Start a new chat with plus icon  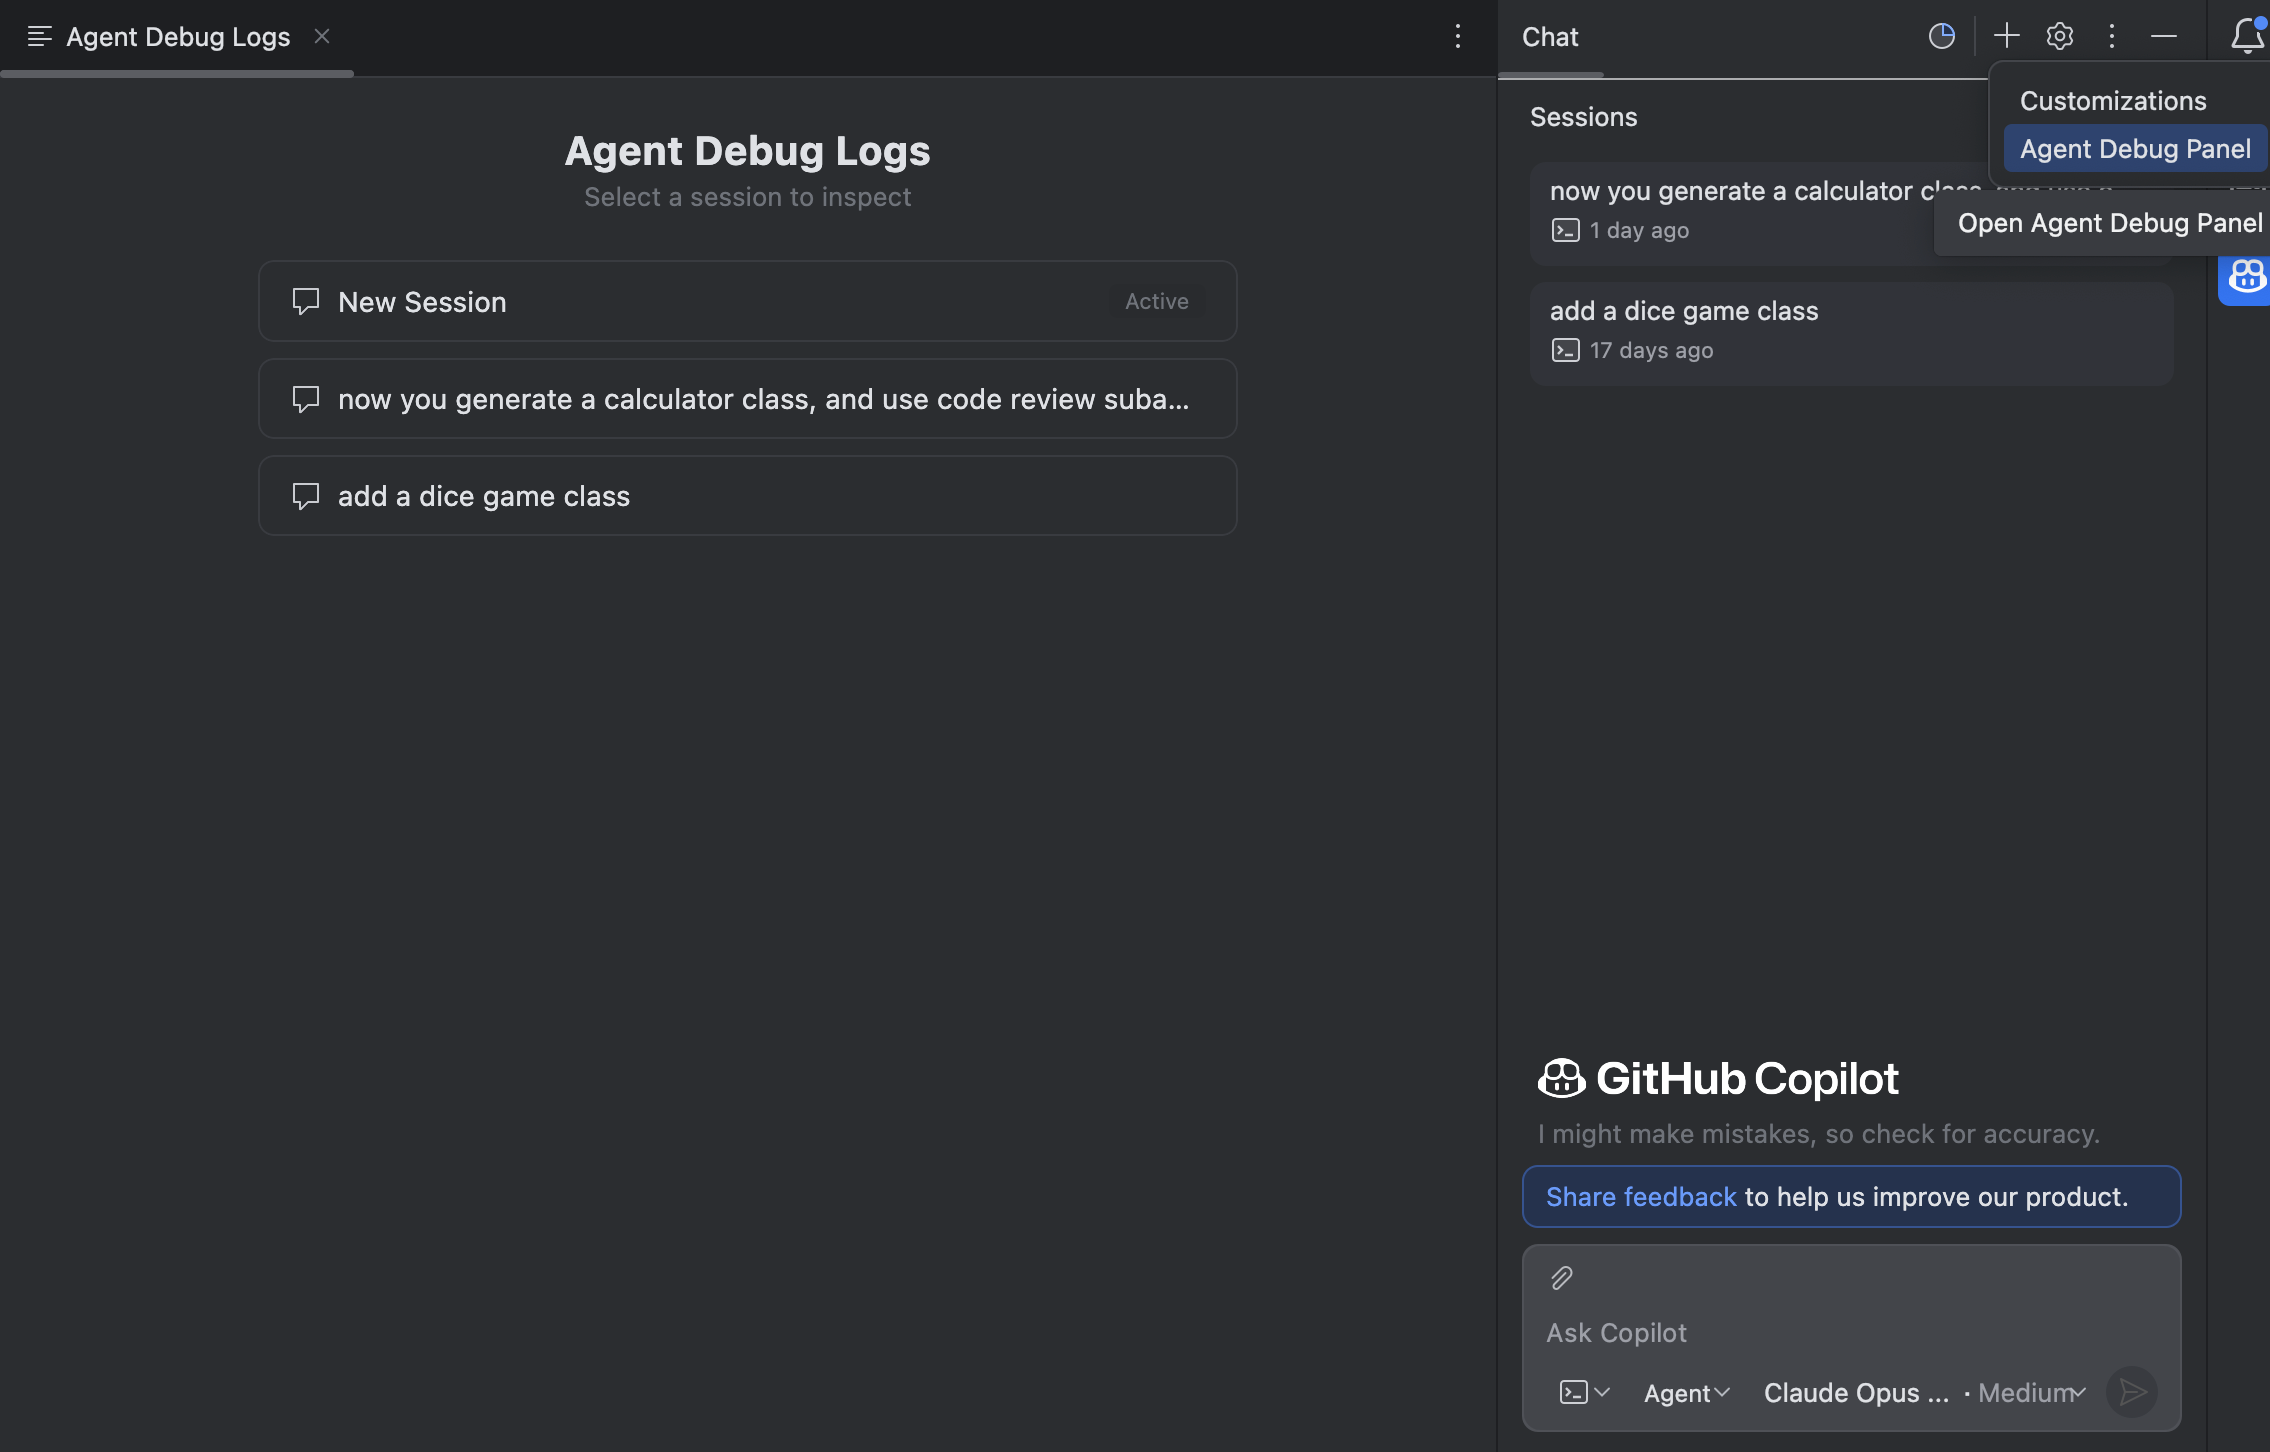[x=2006, y=36]
